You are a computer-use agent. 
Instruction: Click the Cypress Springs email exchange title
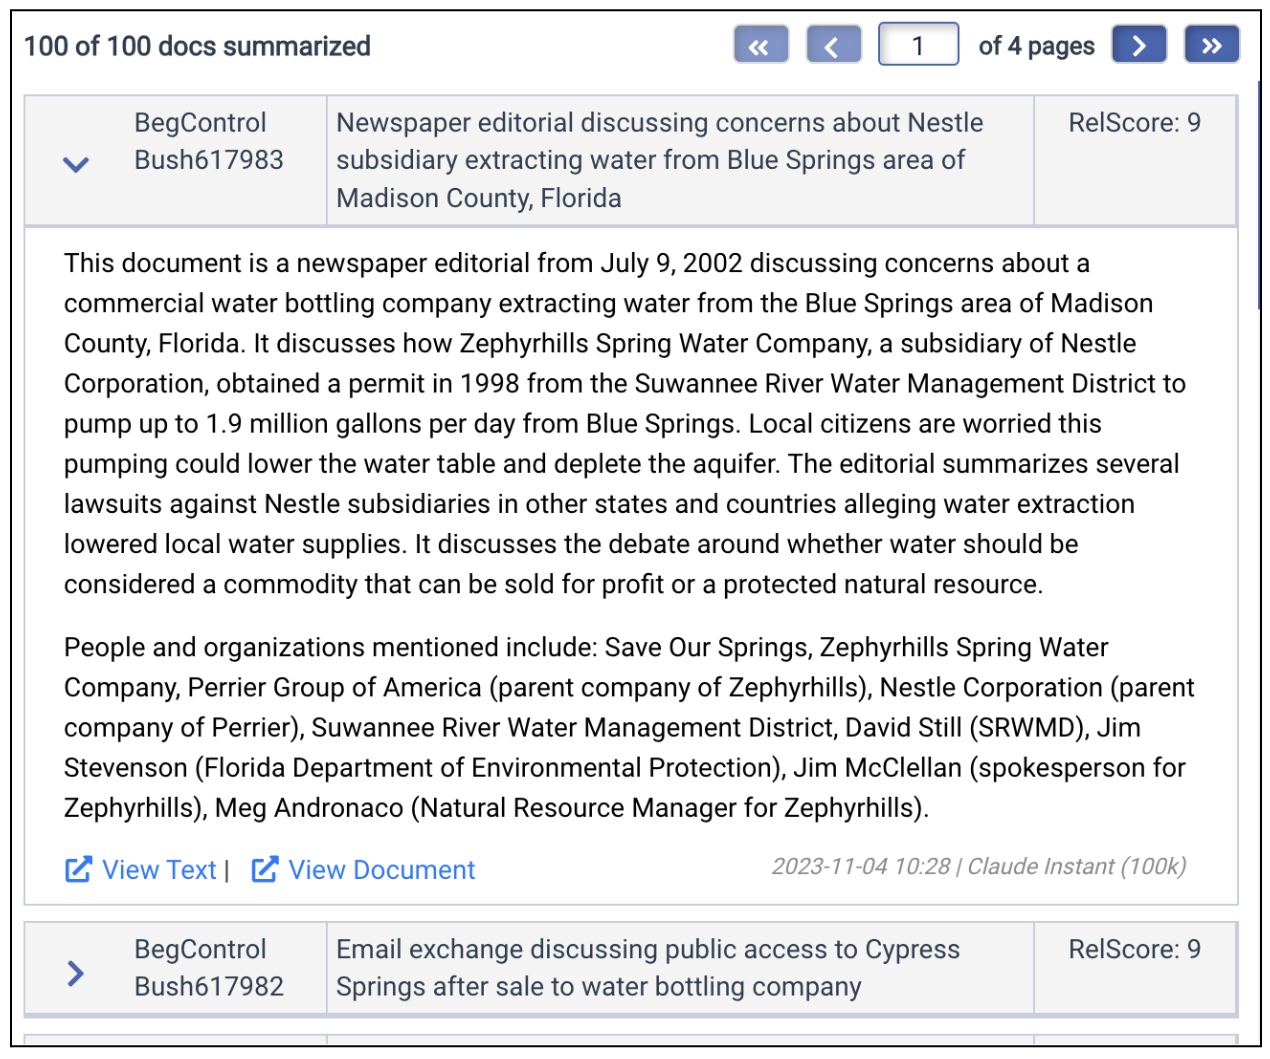(x=647, y=968)
